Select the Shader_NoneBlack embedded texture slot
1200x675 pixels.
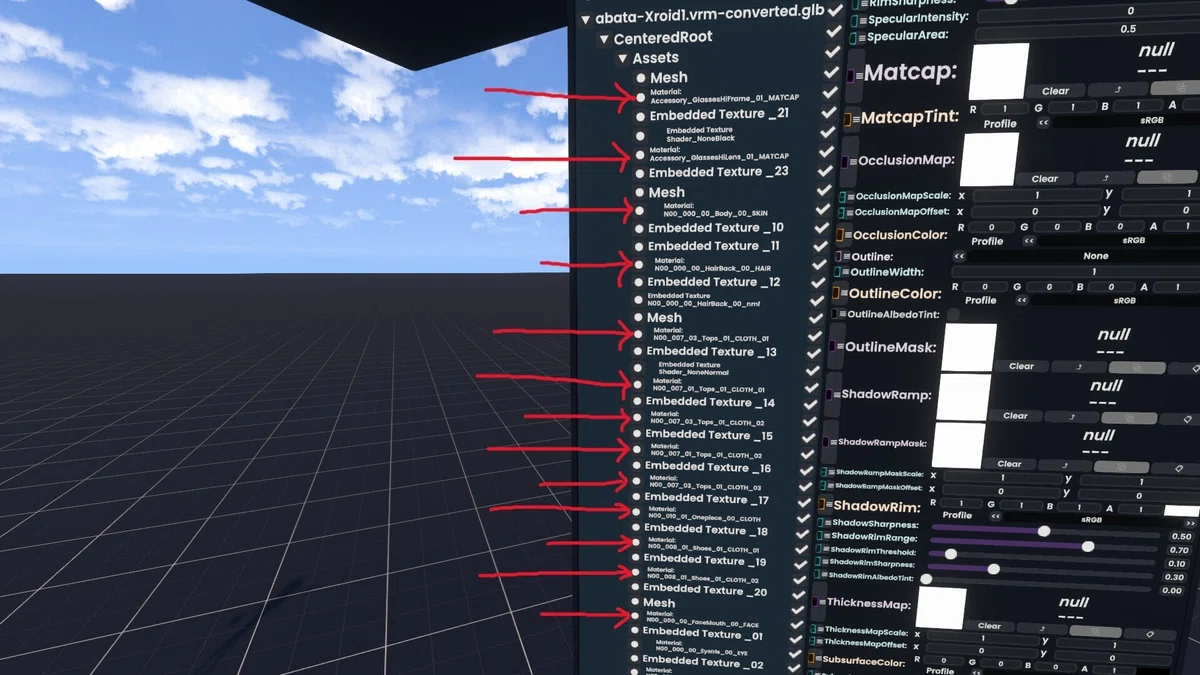pyautogui.click(x=700, y=134)
